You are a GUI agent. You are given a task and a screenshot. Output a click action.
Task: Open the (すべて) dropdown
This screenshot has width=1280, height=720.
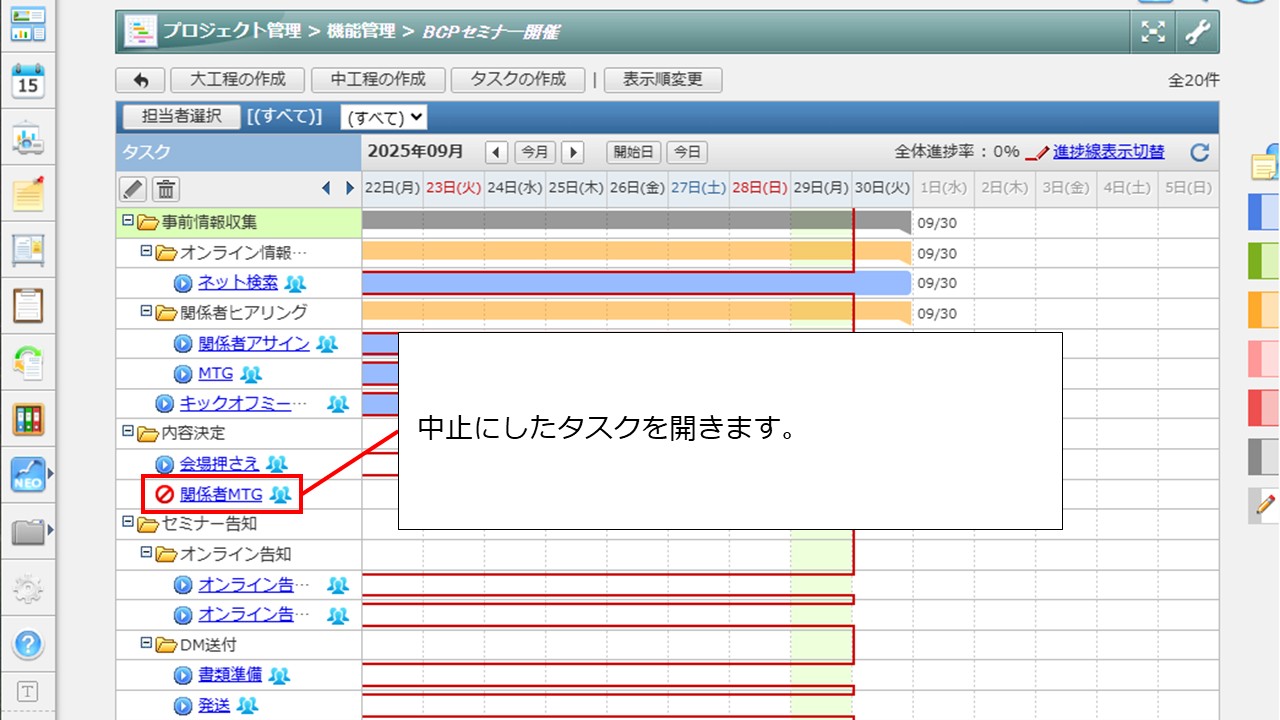(x=384, y=118)
